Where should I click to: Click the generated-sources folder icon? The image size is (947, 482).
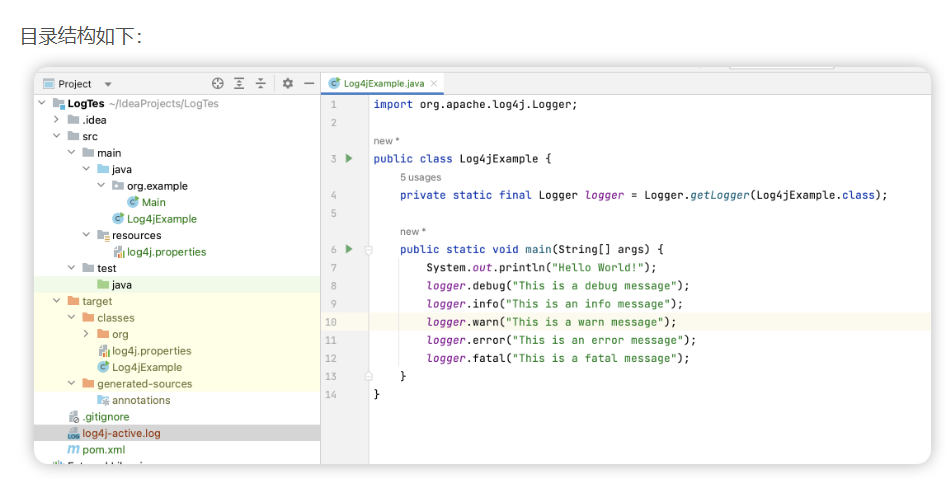tap(88, 383)
